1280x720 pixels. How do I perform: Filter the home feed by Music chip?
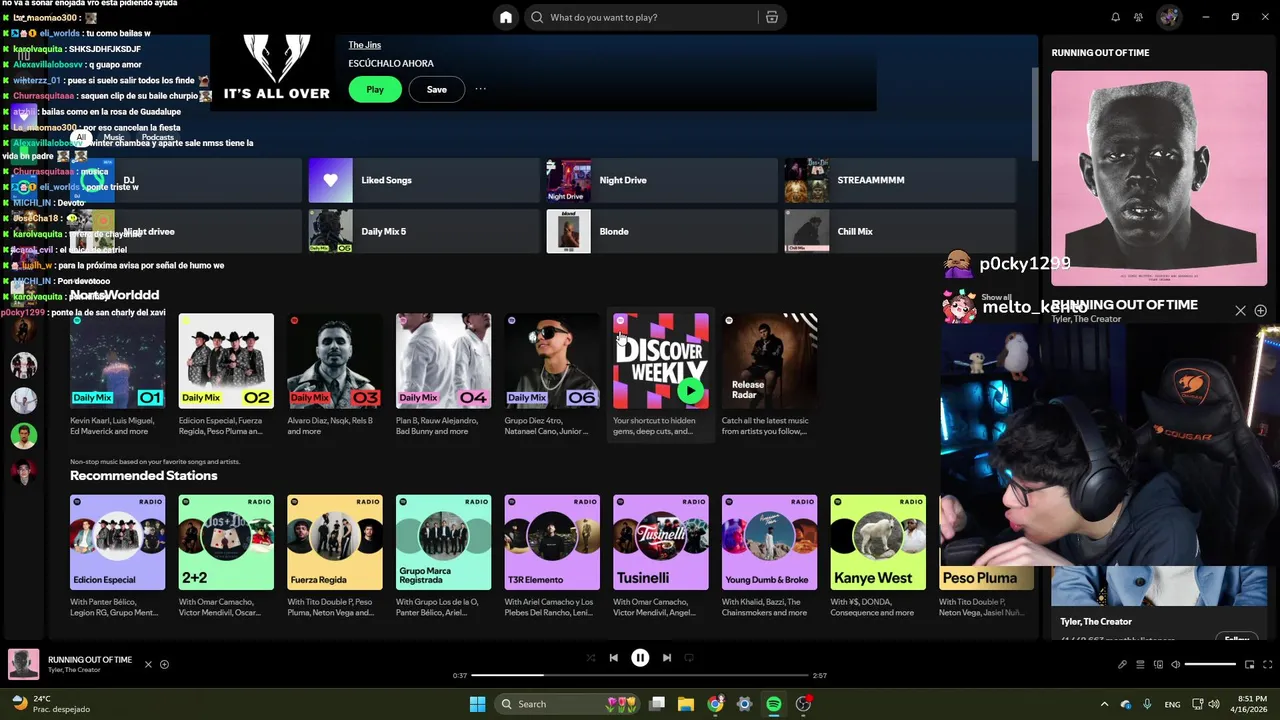click(x=114, y=137)
